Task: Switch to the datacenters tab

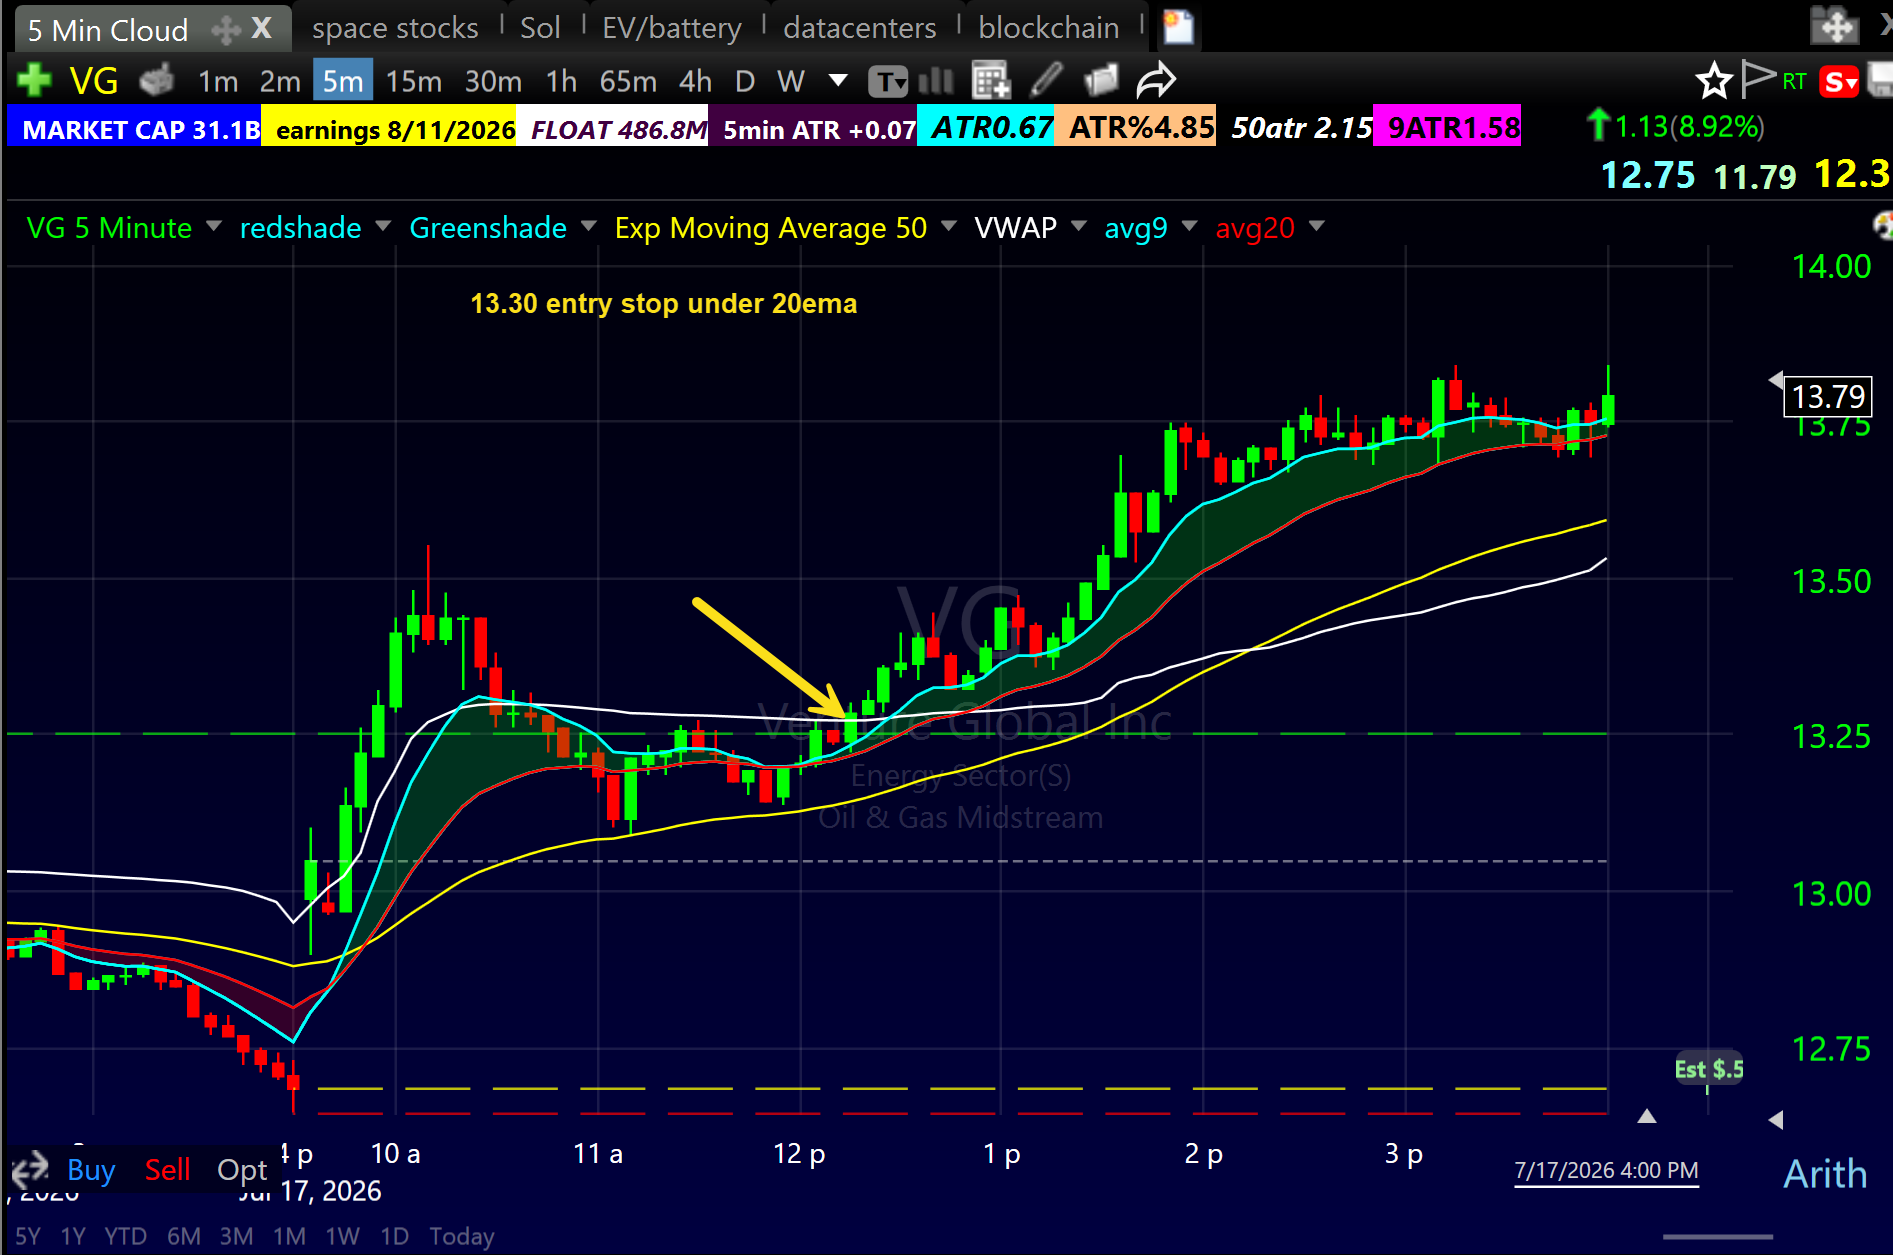Action: [860, 28]
